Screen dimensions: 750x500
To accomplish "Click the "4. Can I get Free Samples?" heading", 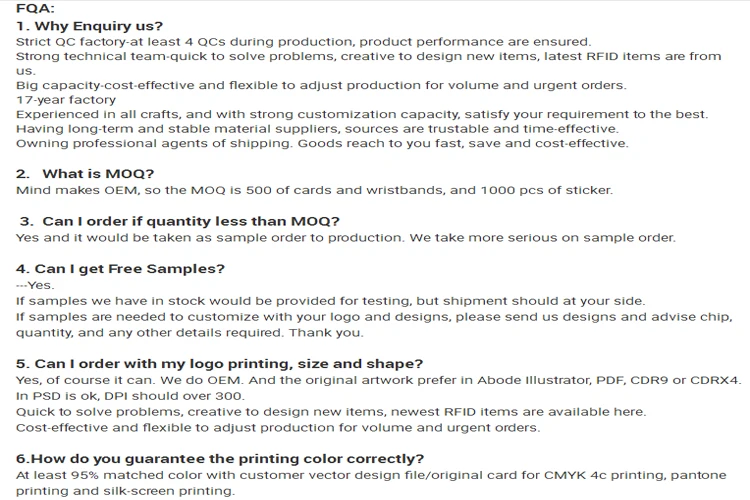I will tap(120, 268).
